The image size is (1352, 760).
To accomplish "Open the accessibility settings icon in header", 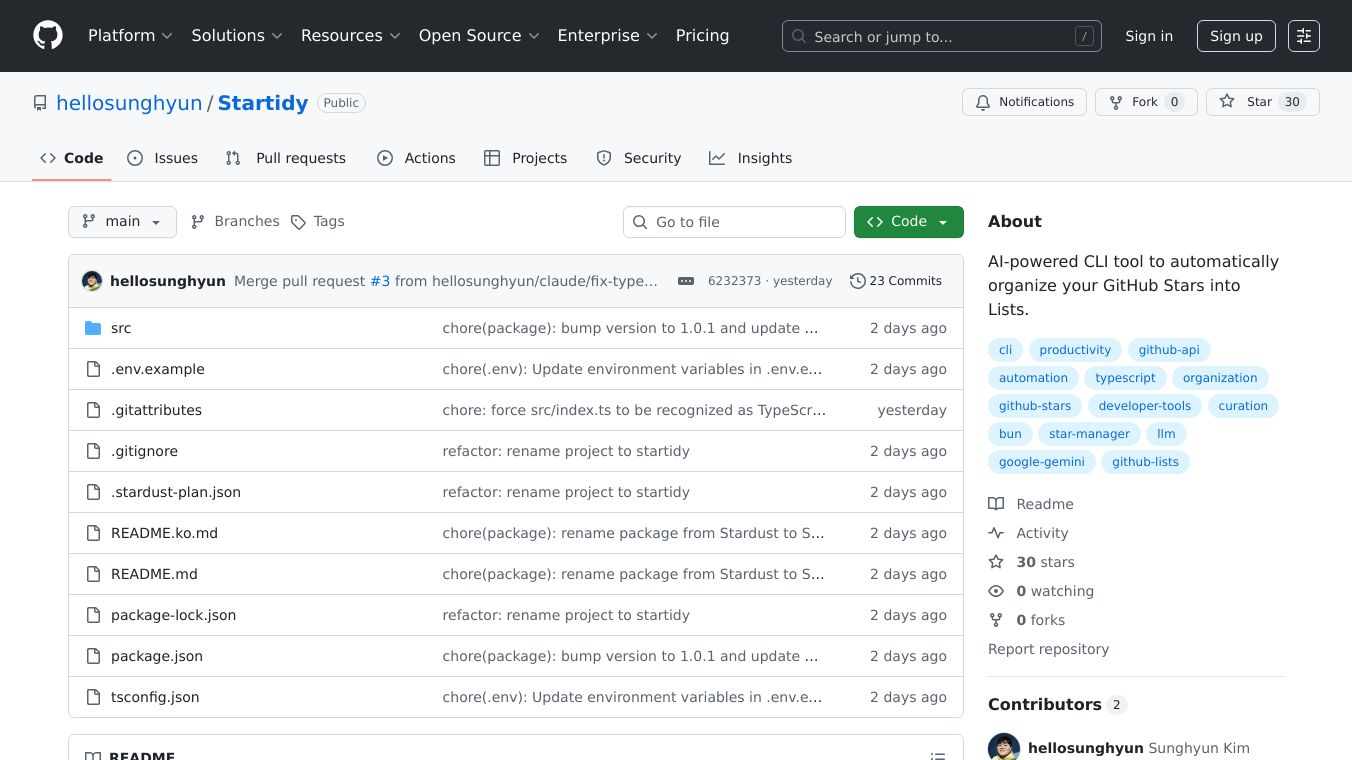I will [x=1303, y=36].
